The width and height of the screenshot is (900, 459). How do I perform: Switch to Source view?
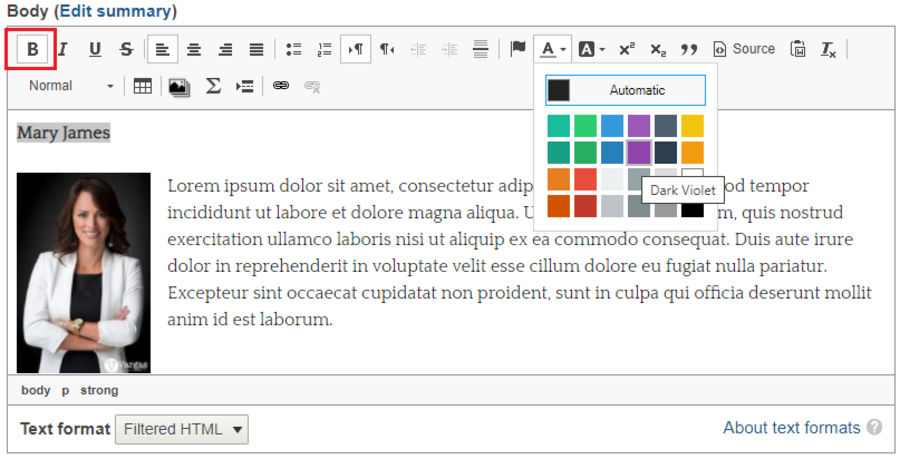[x=743, y=49]
